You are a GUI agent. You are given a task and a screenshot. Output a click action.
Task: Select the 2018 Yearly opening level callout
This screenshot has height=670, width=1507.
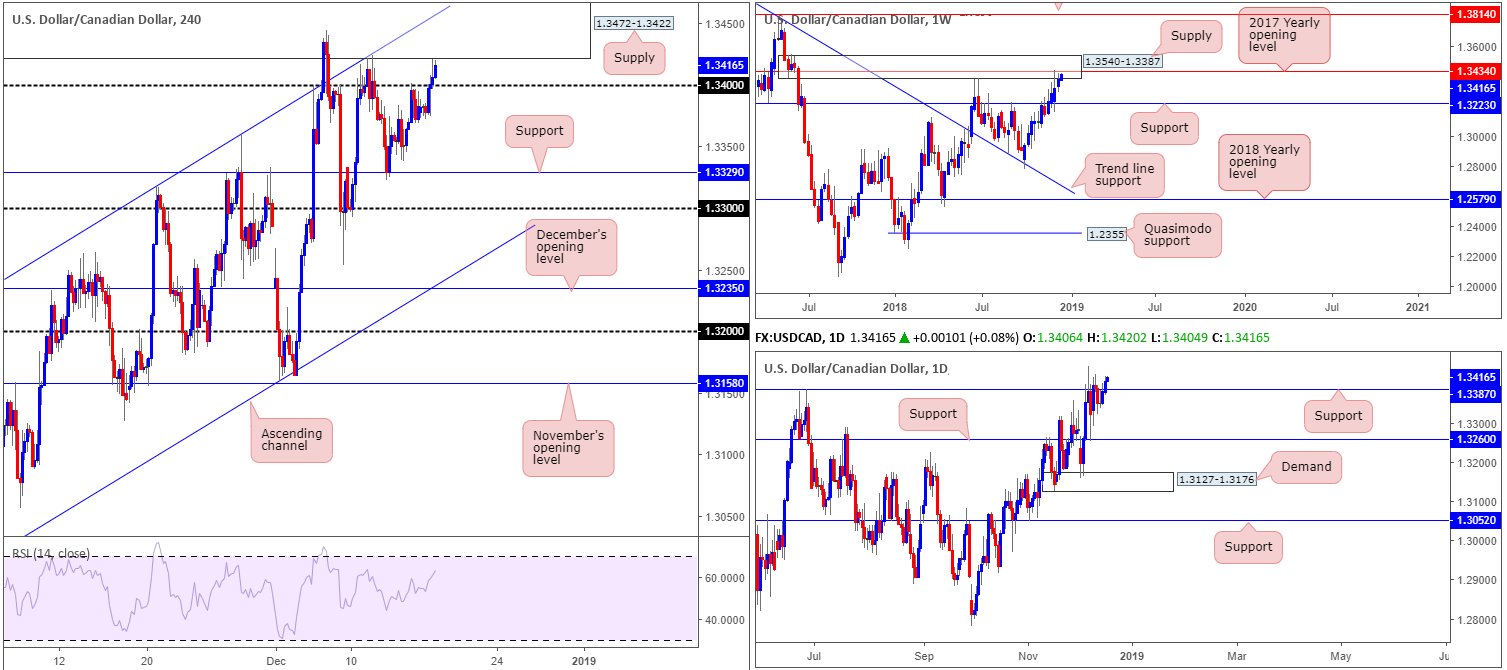pyautogui.click(x=1264, y=162)
